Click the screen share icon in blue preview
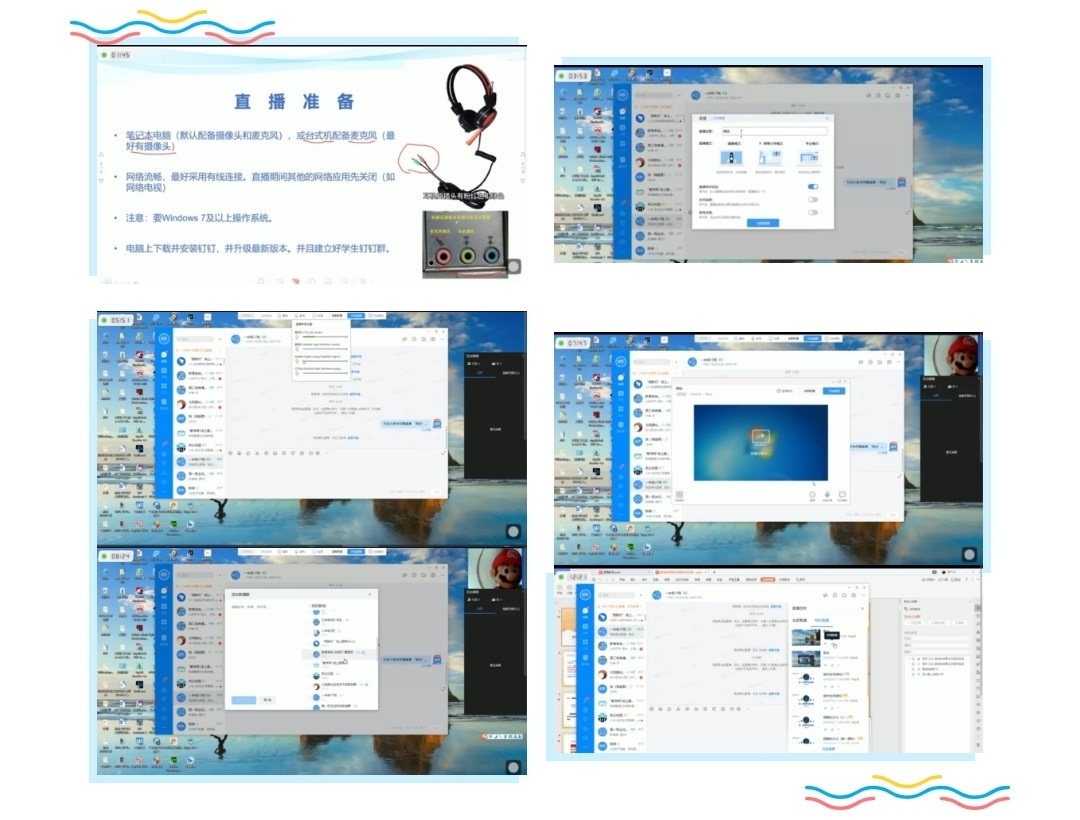The width and height of the screenshot is (1080, 820). 761,435
